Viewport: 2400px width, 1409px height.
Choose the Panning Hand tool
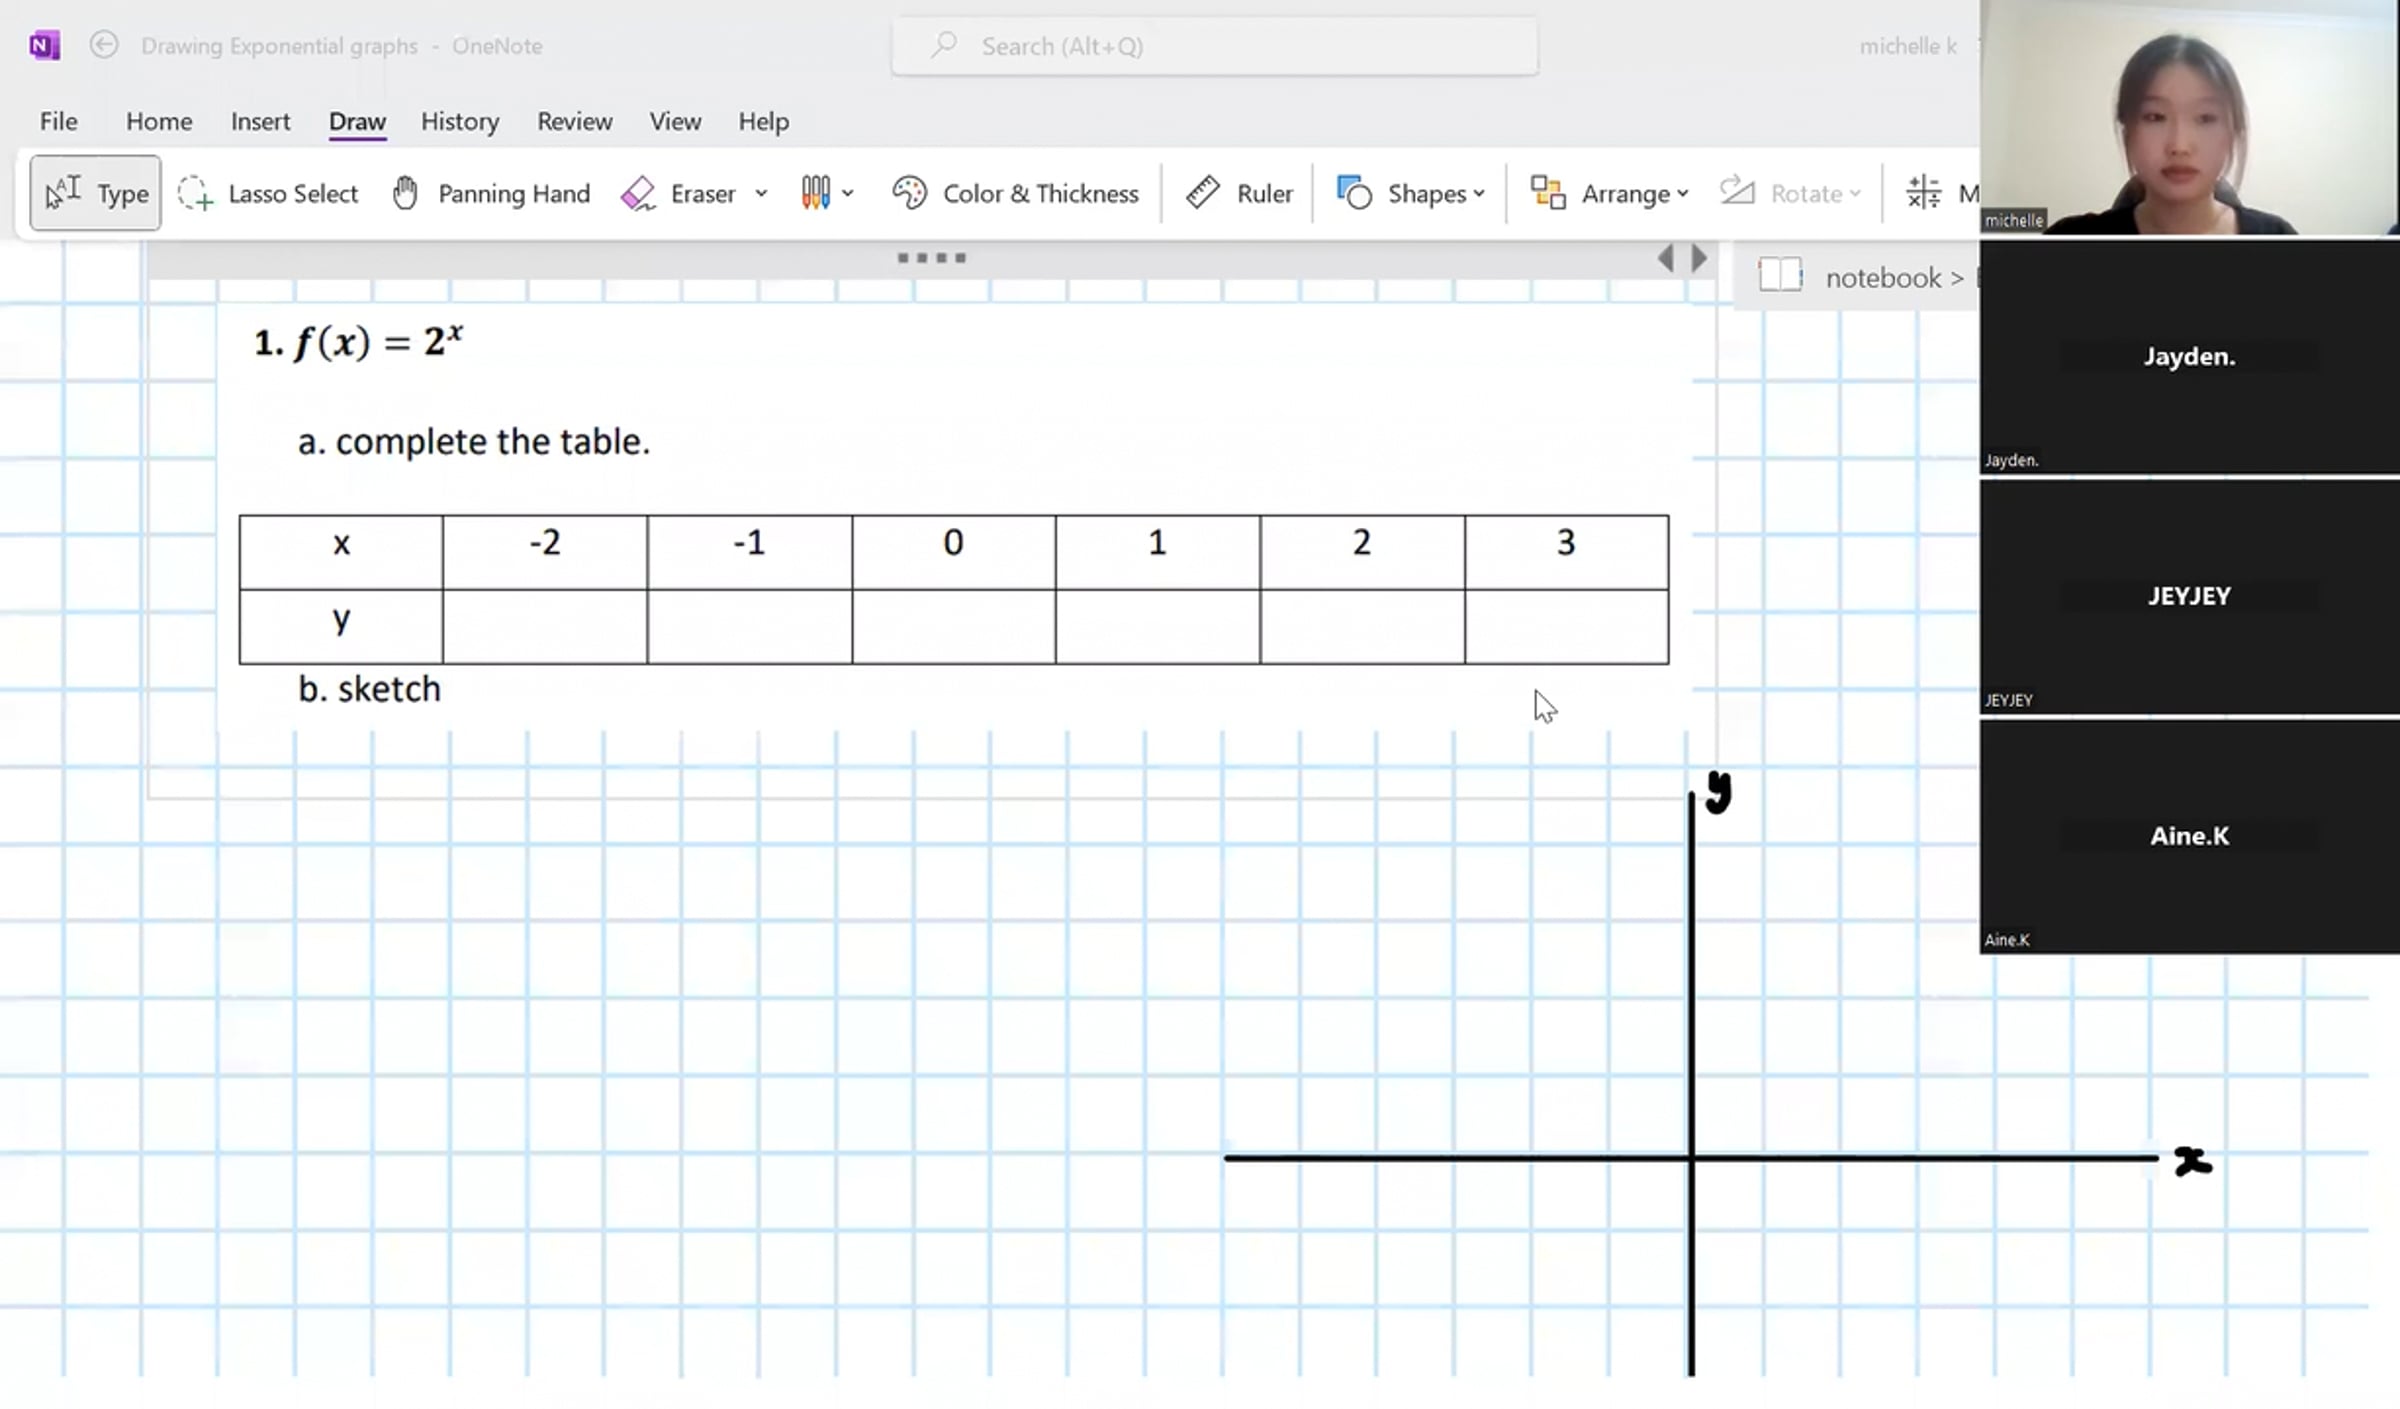point(491,193)
